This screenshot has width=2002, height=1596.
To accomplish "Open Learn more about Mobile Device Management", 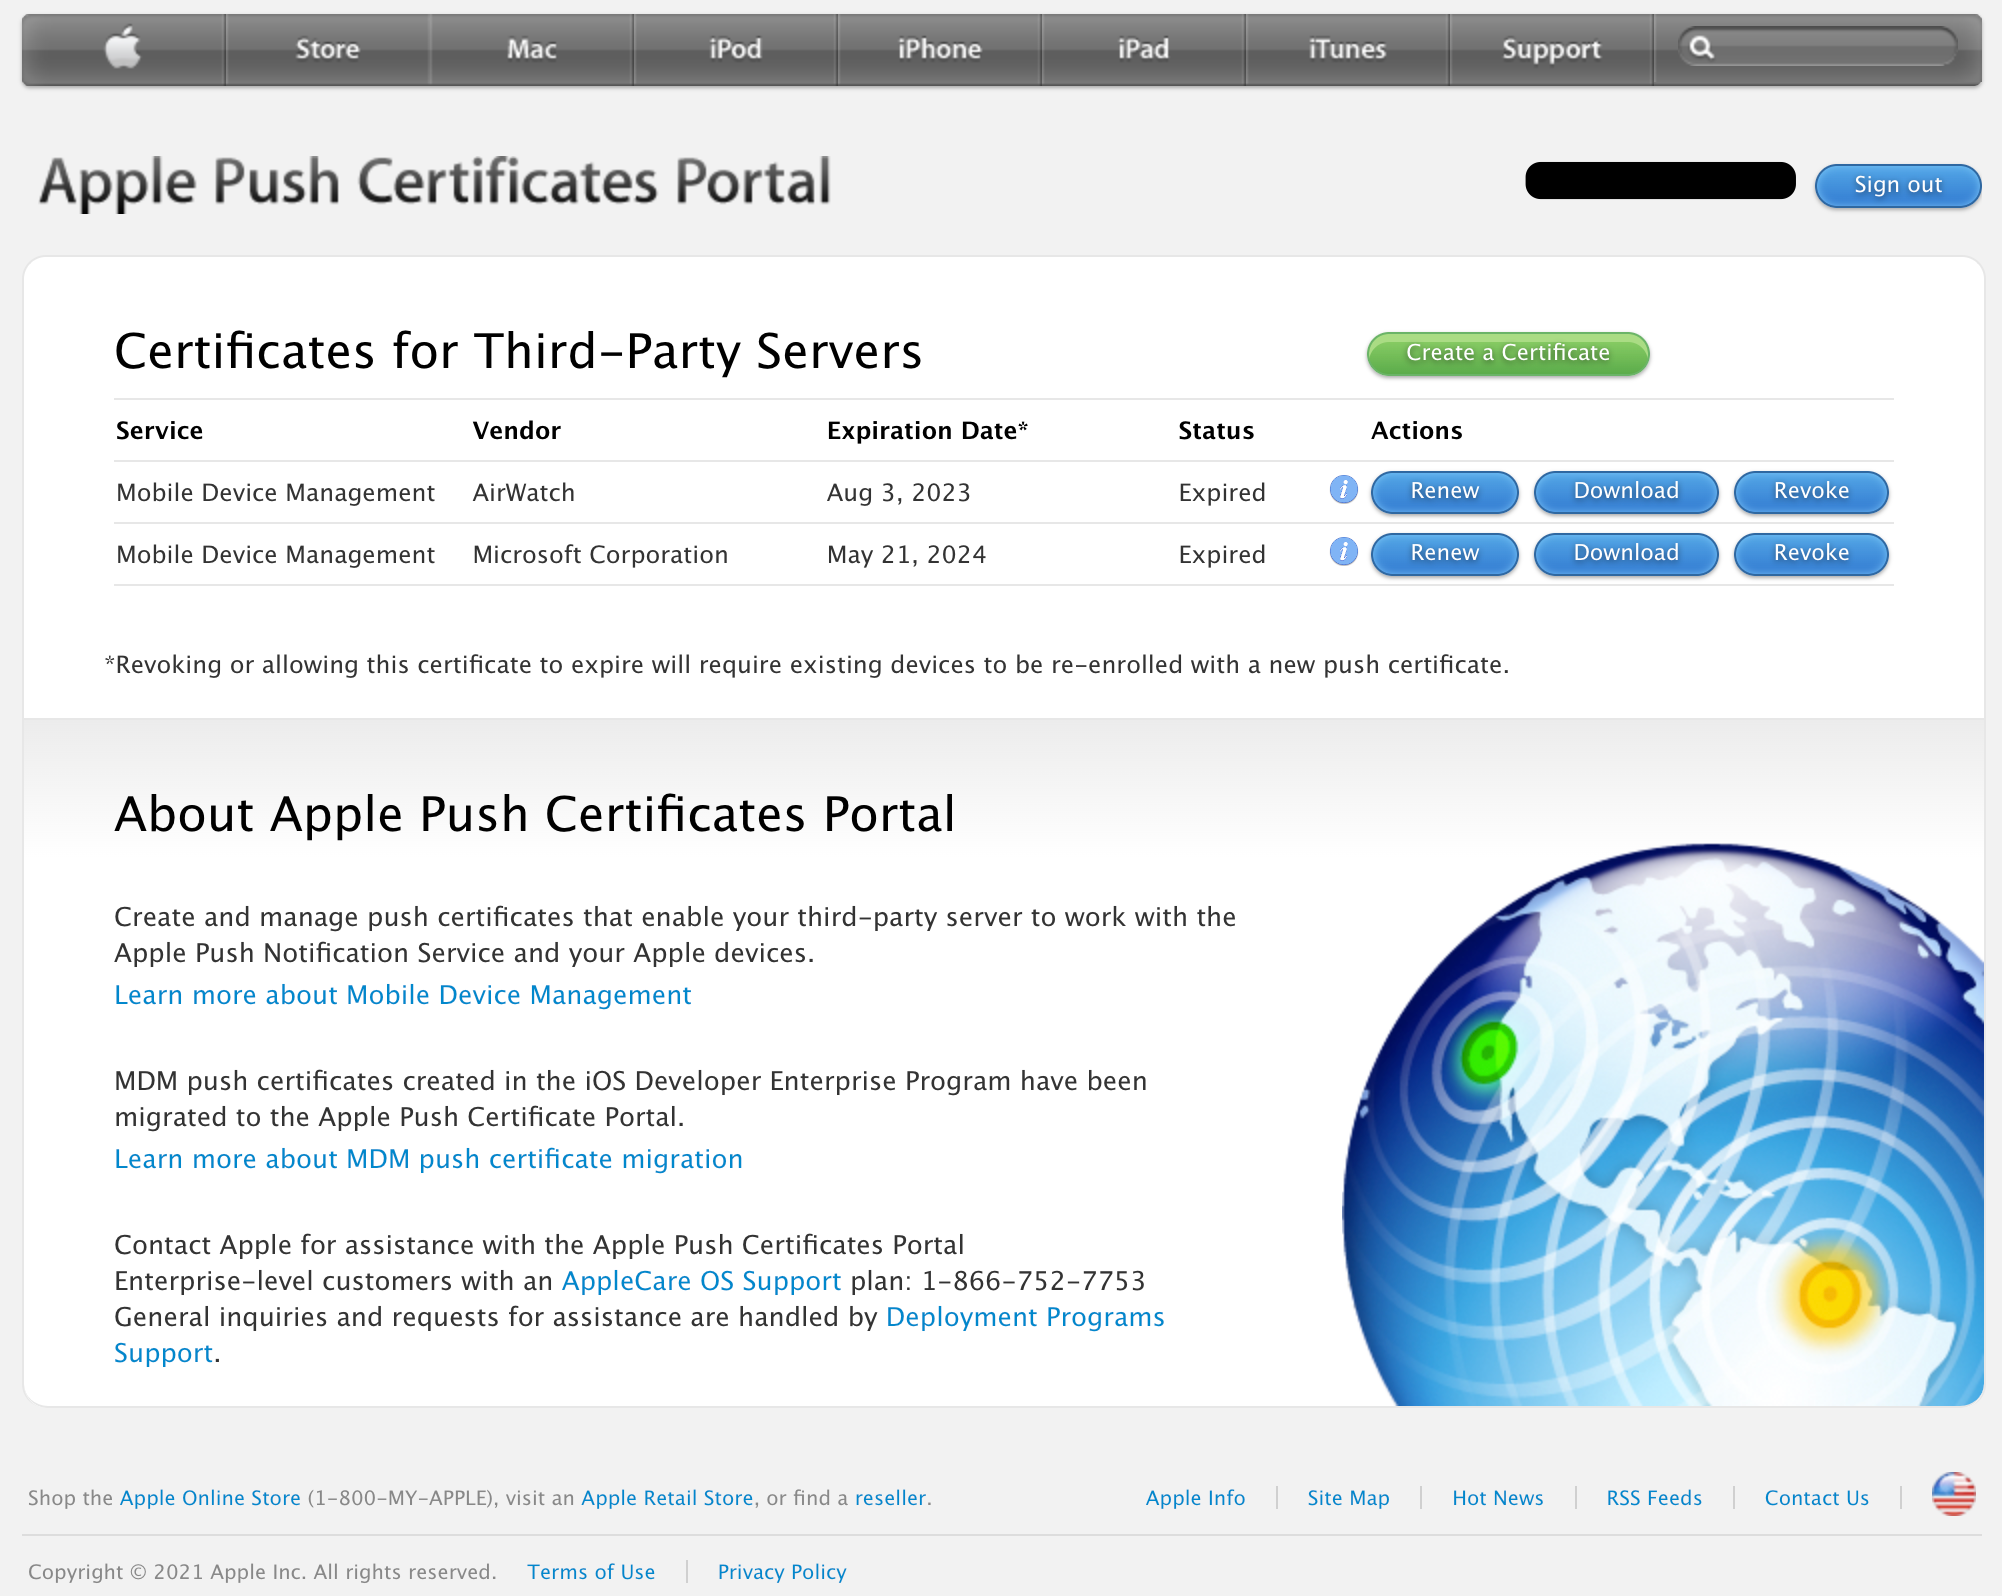I will (x=402, y=995).
